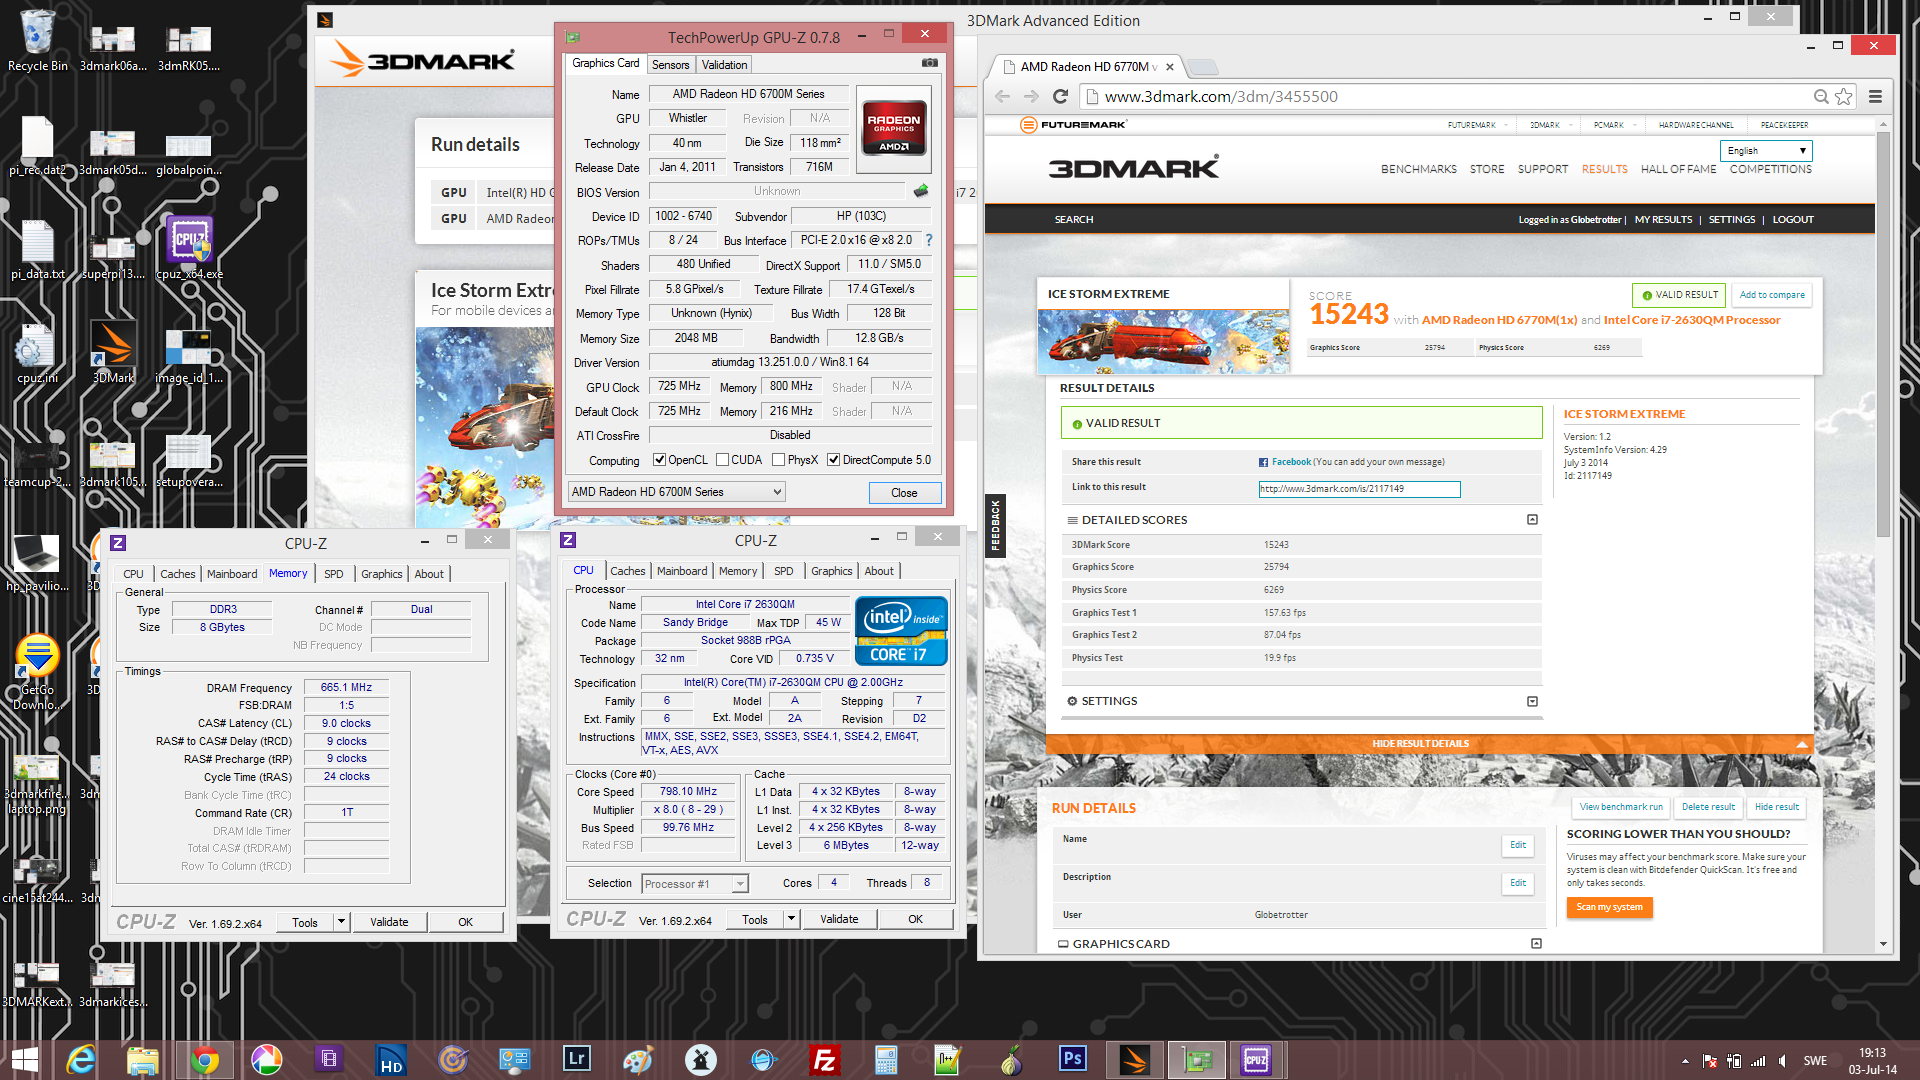Click the Delete result button
1920x1080 pixels.
tap(1708, 807)
